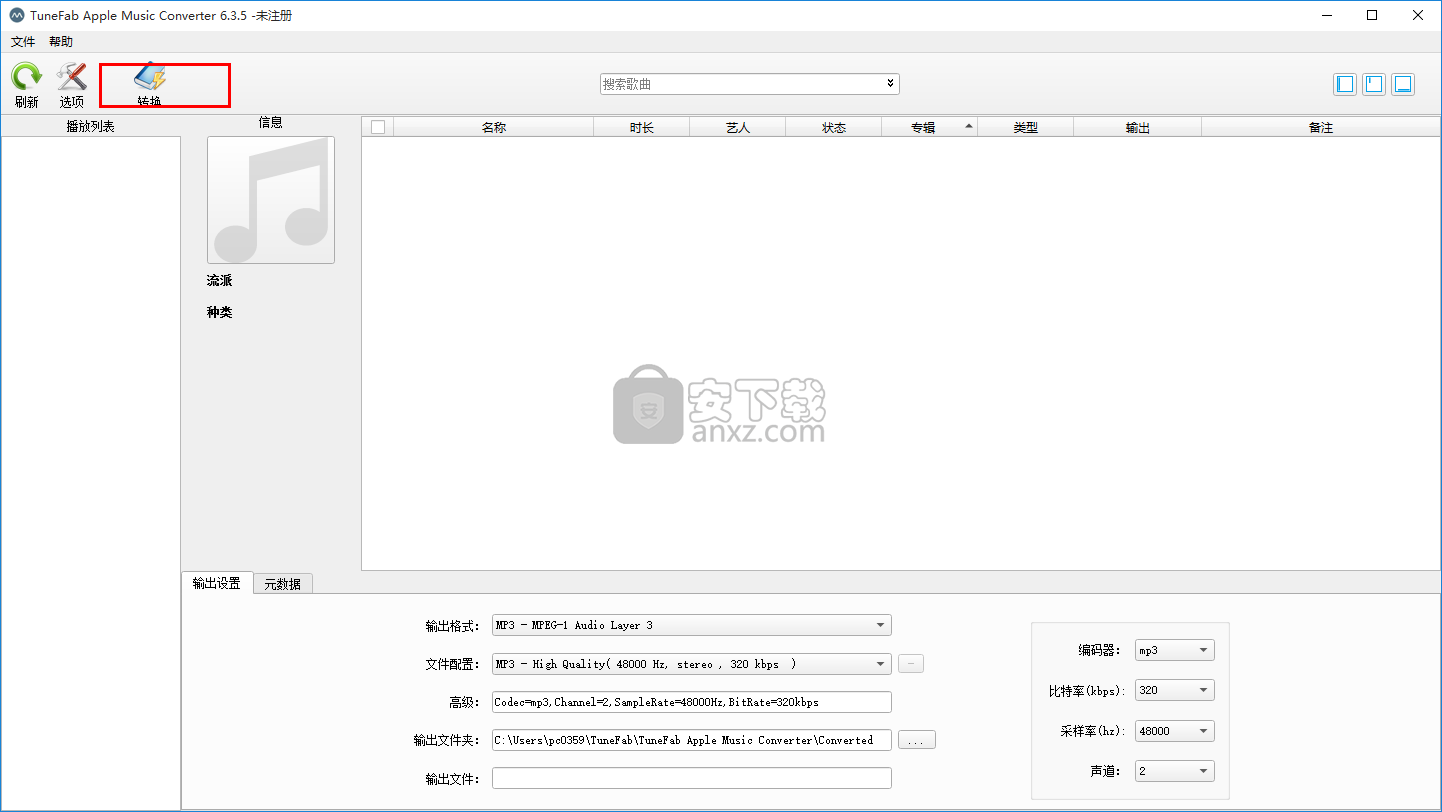Toggle the left panel layout icon
Image resolution: width=1442 pixels, height=812 pixels.
pyautogui.click(x=1346, y=84)
